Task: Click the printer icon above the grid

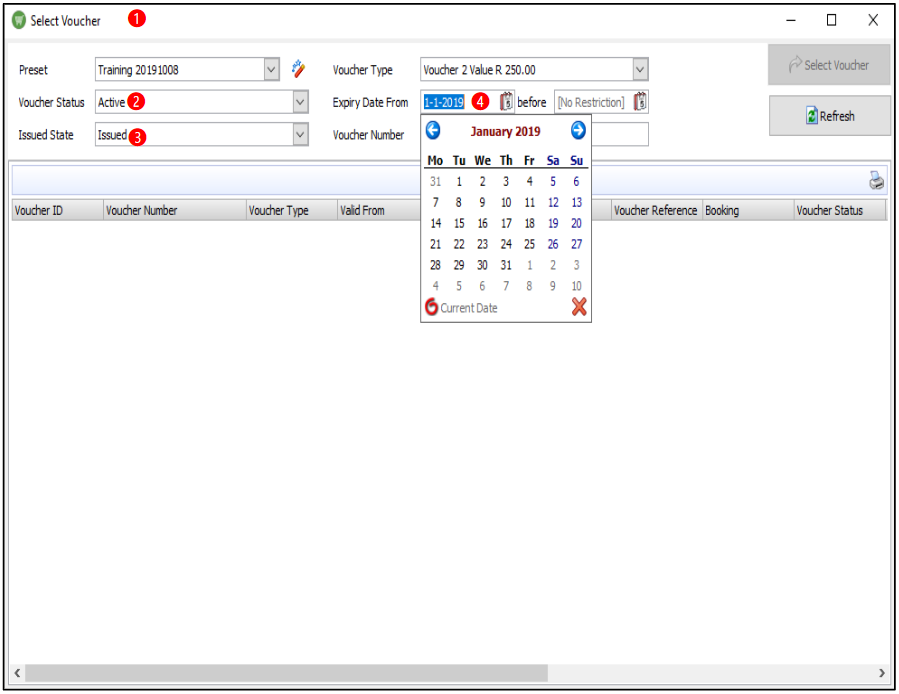Action: pyautogui.click(x=876, y=180)
